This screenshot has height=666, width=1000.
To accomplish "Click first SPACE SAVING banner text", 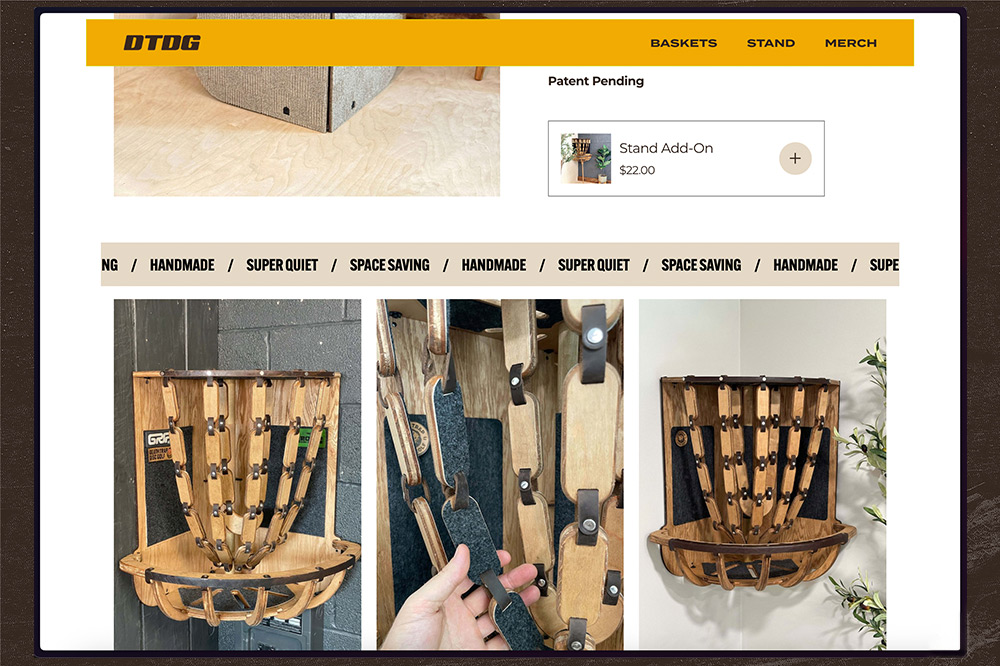I will coord(390,265).
